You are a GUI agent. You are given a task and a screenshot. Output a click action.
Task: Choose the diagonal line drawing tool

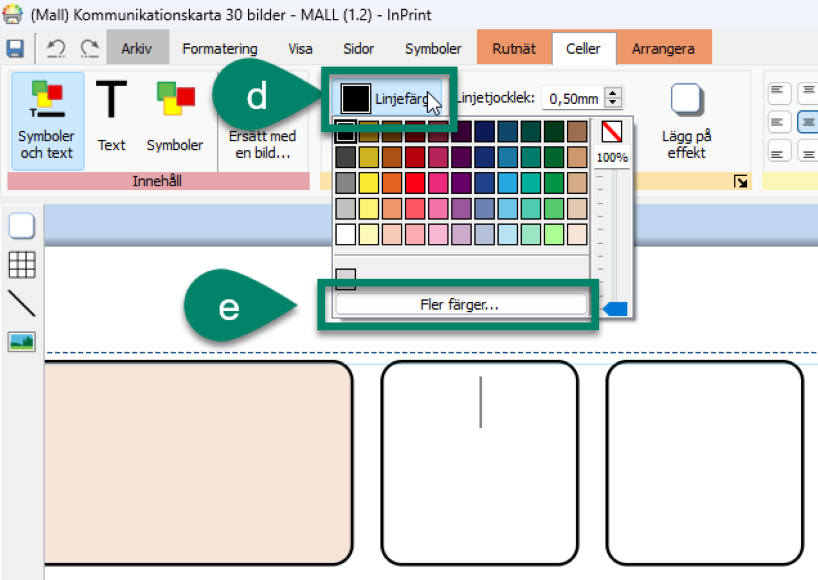pyautogui.click(x=21, y=303)
